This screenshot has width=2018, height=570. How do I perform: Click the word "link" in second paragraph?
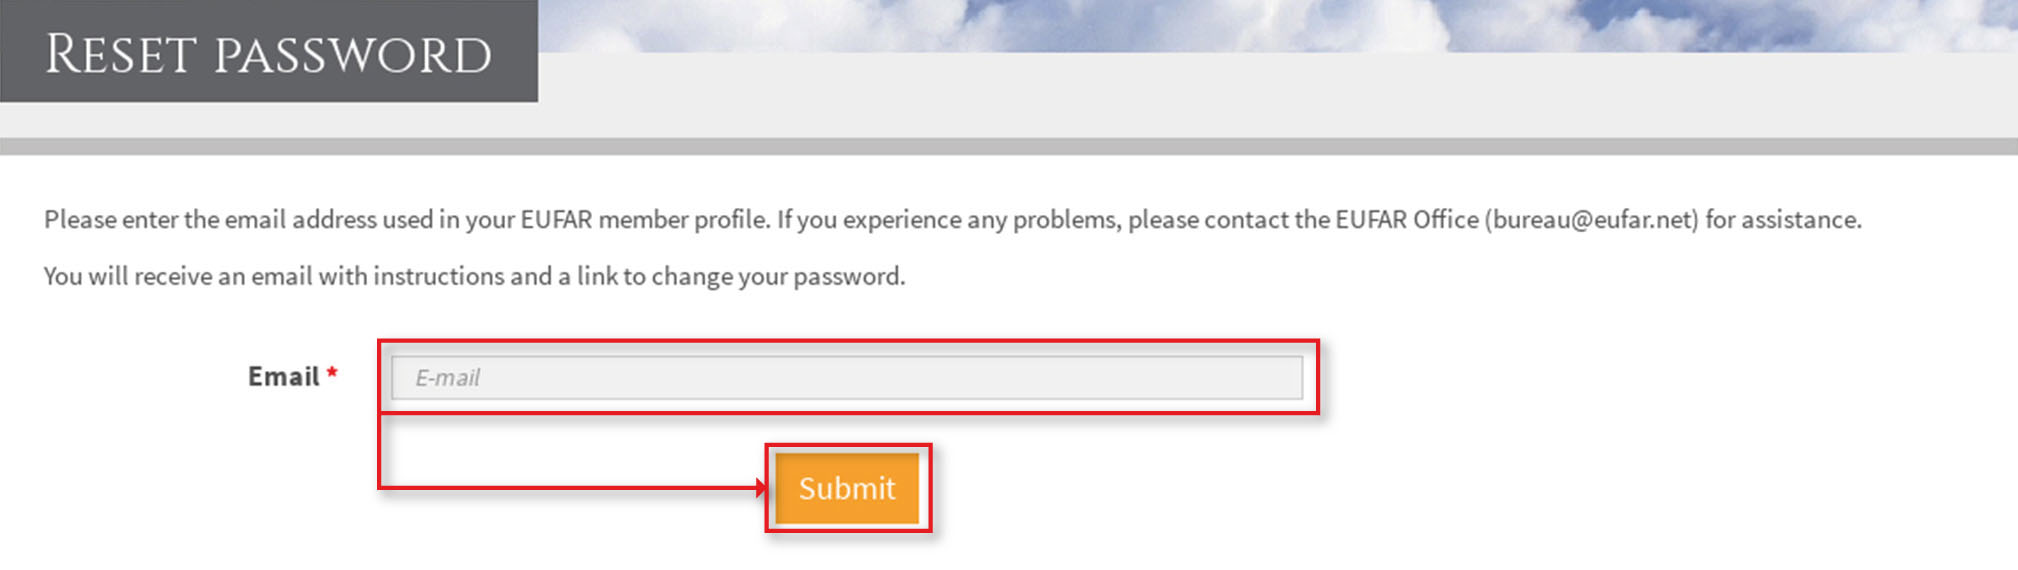point(597,276)
